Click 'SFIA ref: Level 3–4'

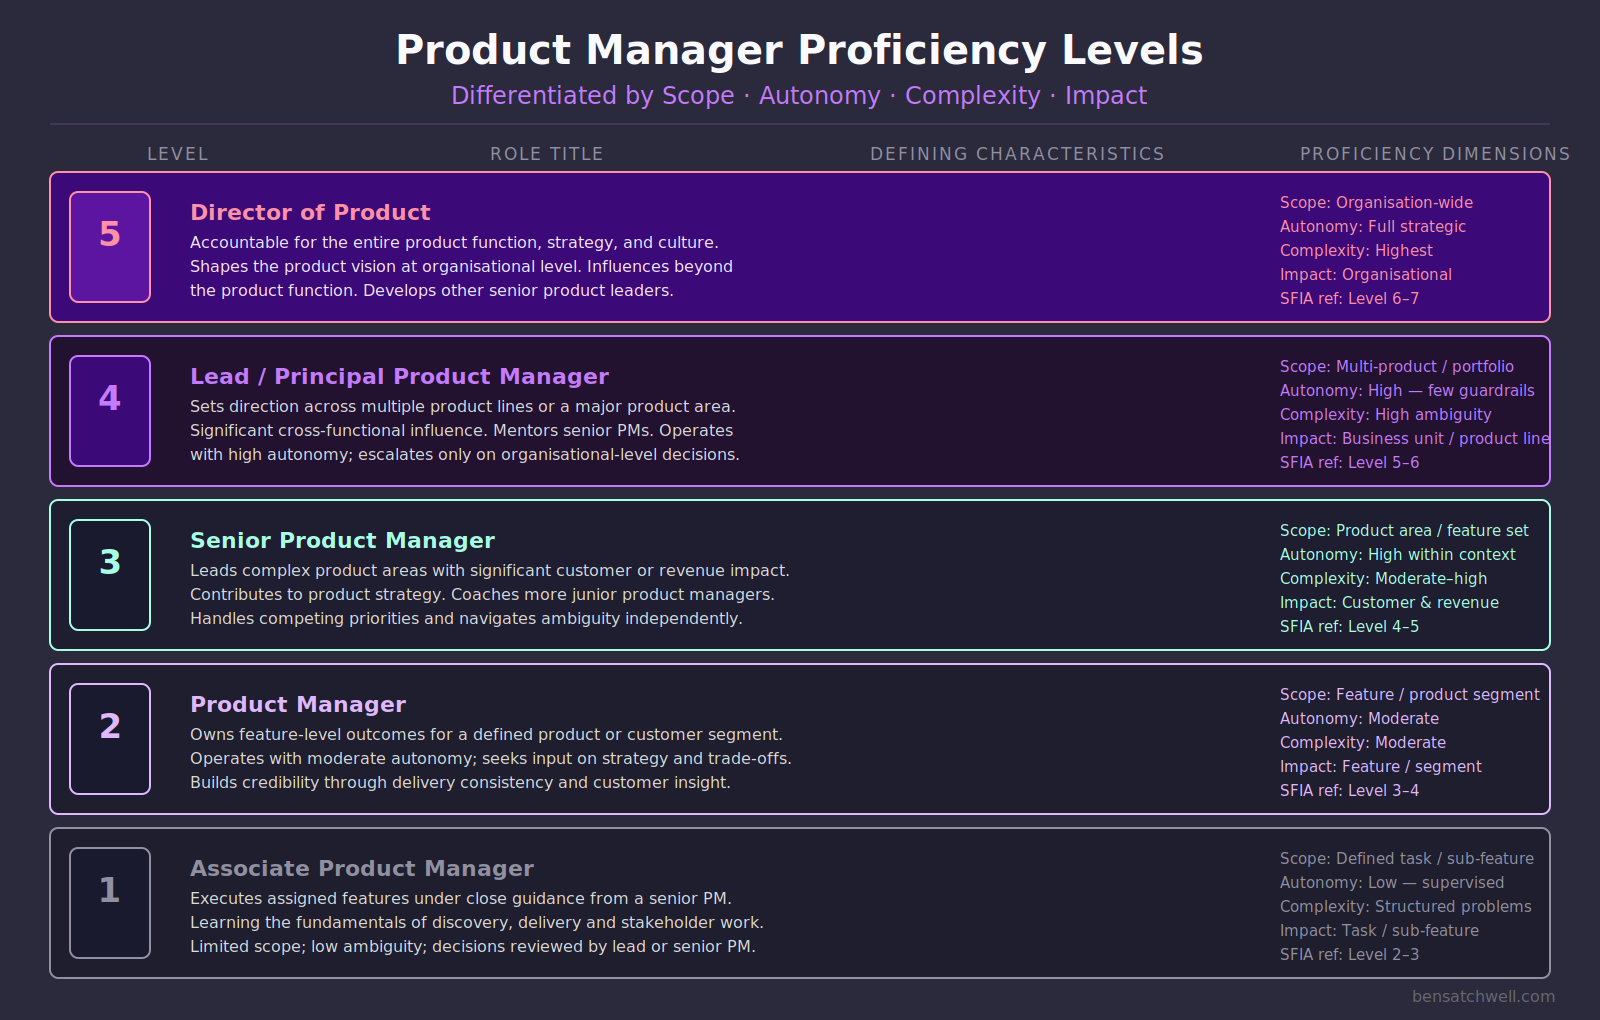click(1350, 791)
